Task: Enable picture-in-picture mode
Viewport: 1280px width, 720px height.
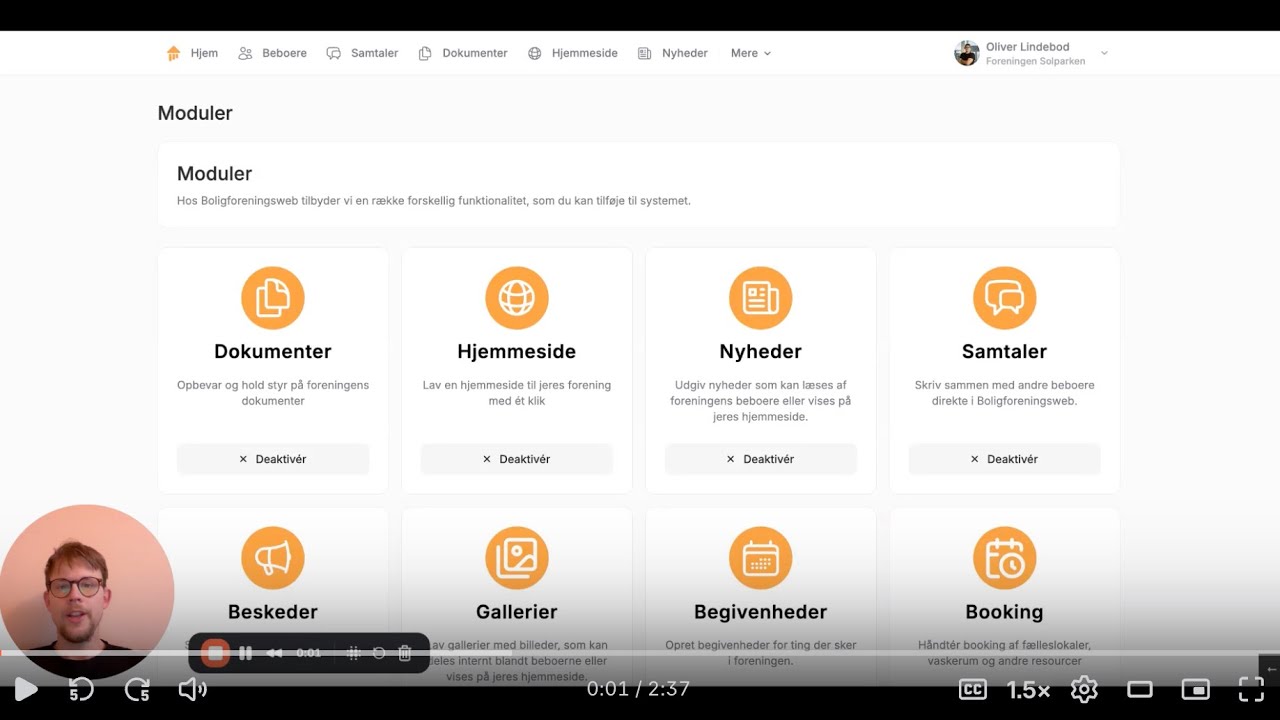Action: [x=1196, y=689]
